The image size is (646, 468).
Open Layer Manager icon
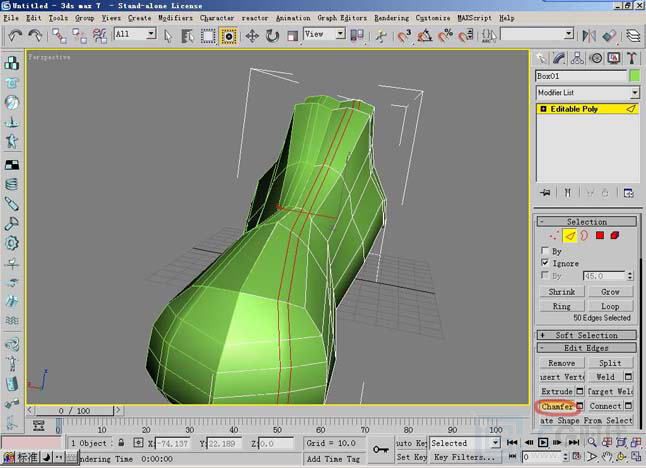633,36
